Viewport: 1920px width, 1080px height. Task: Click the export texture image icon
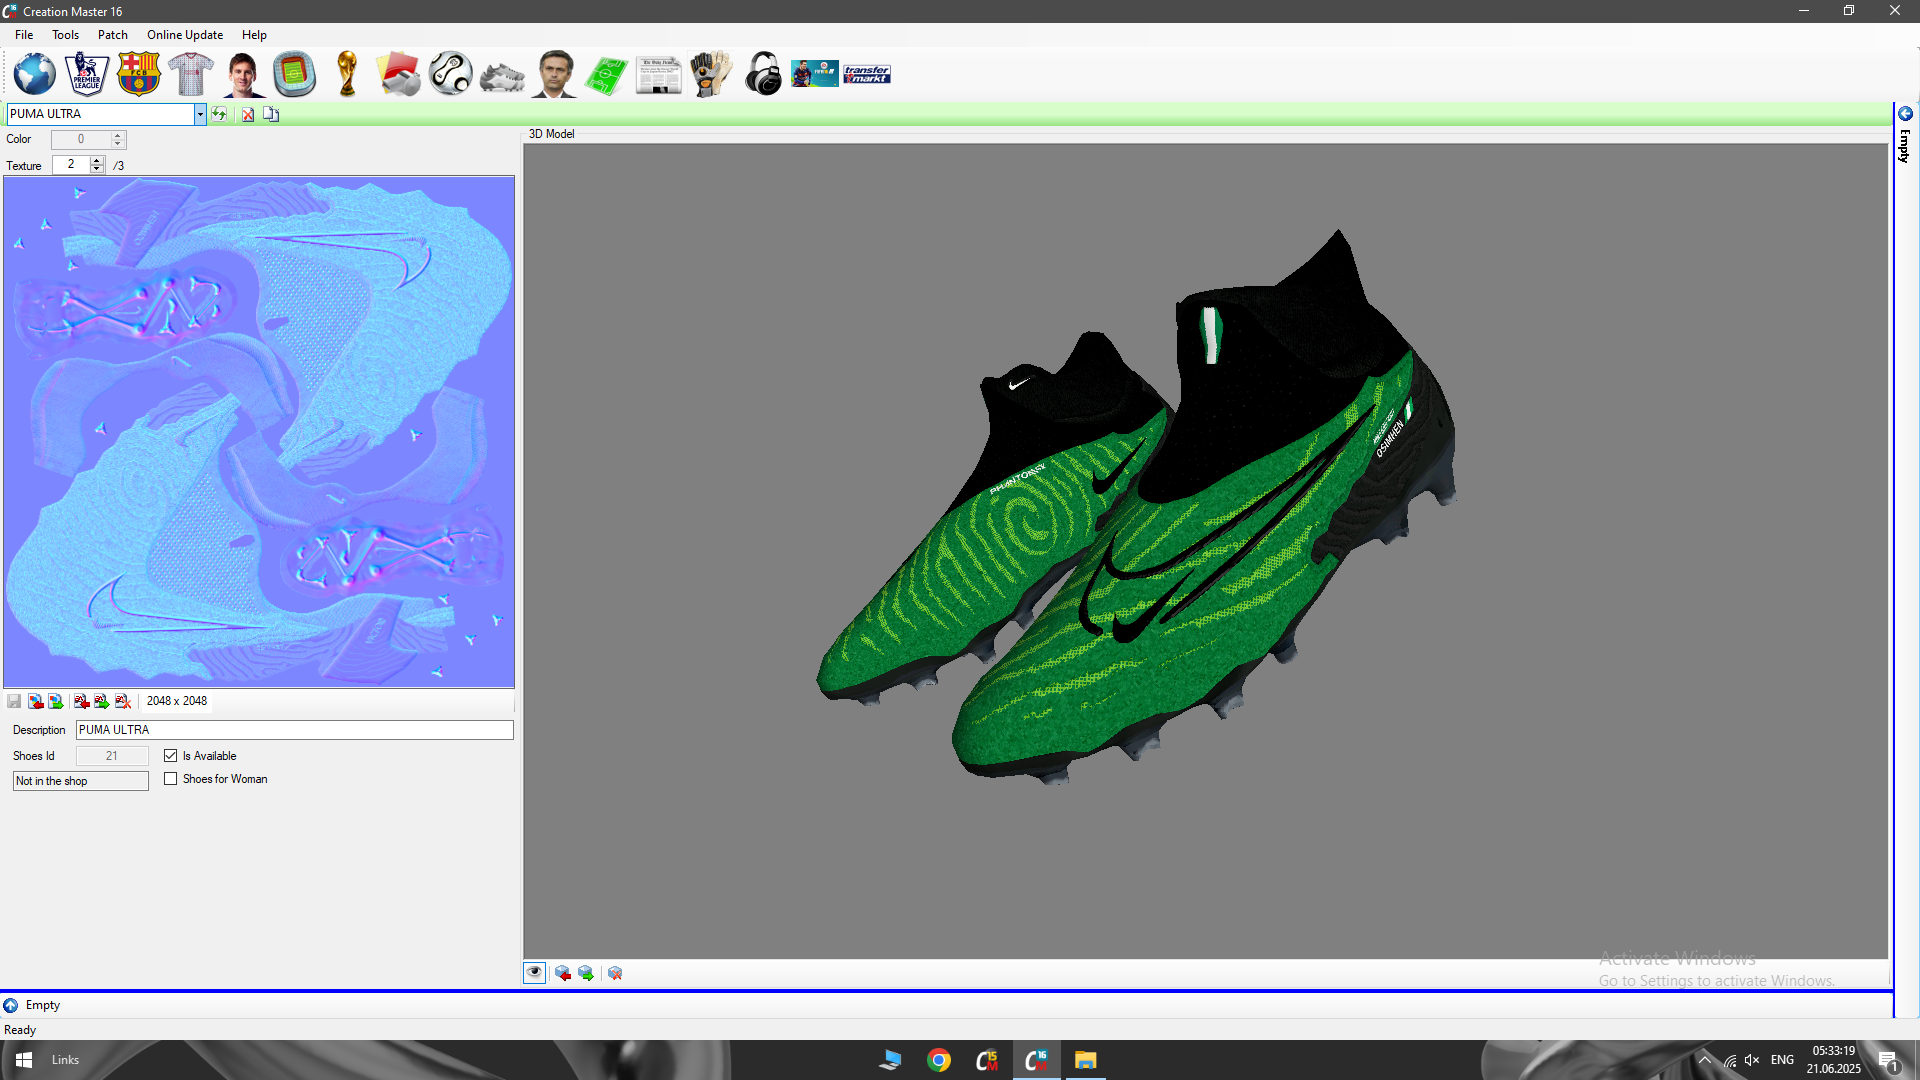click(x=56, y=701)
